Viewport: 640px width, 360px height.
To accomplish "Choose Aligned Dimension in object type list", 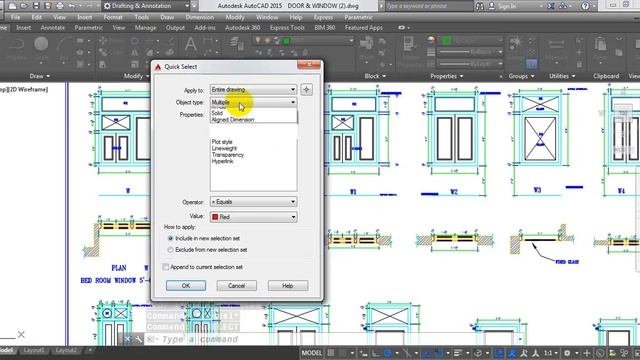I will [x=233, y=120].
